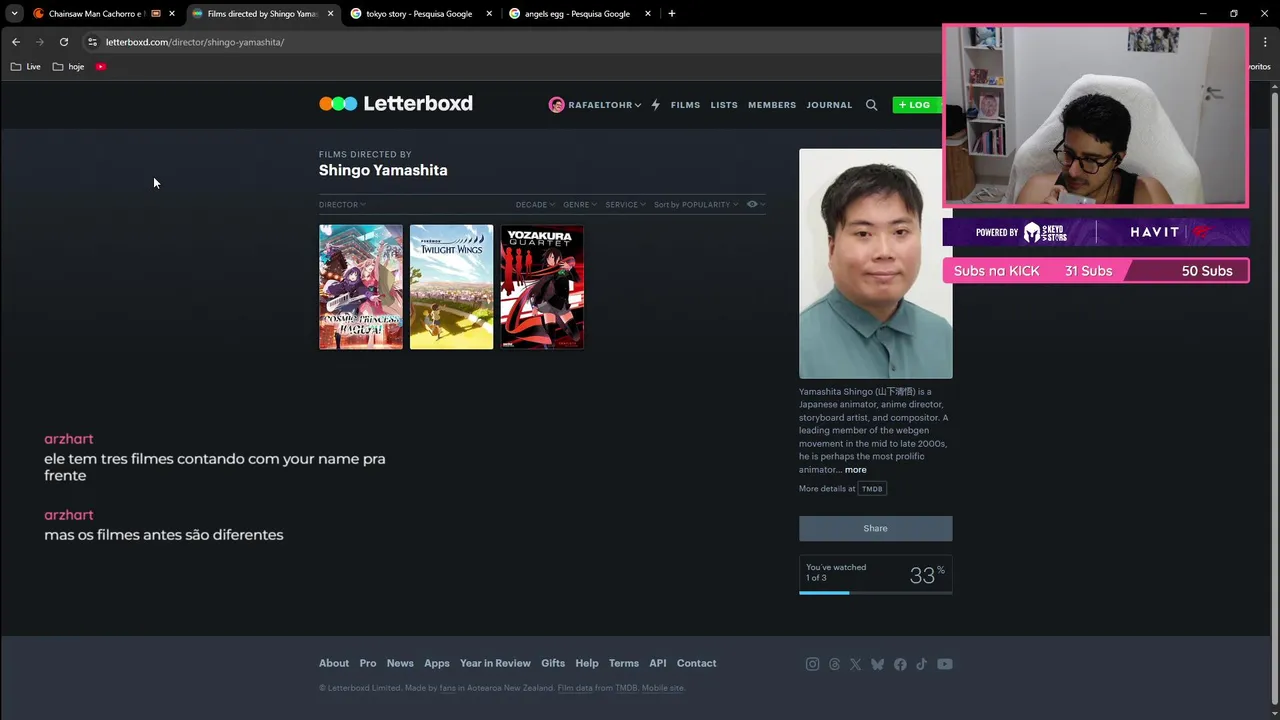
Task: Open the Pro footer link
Action: [x=368, y=663]
